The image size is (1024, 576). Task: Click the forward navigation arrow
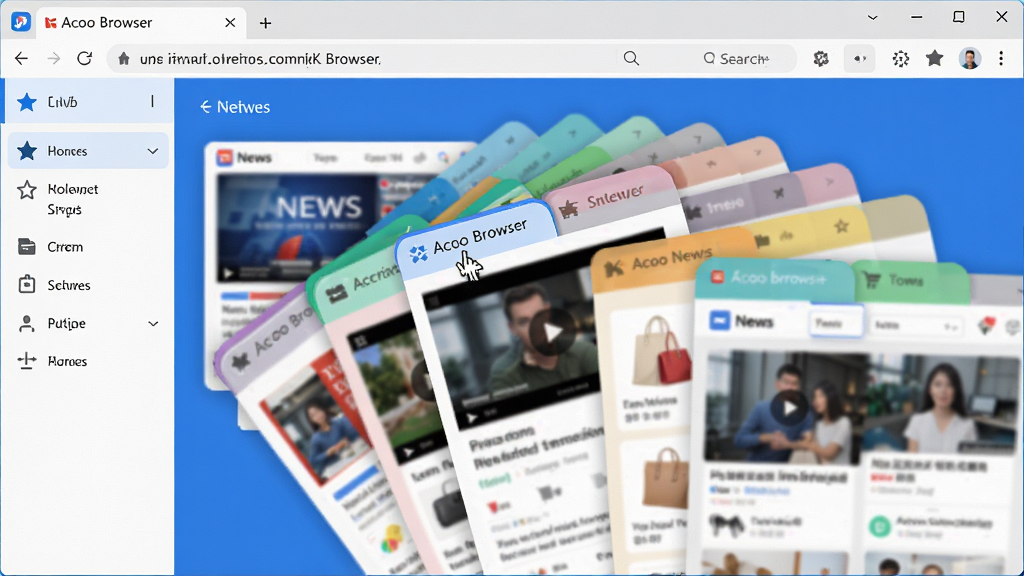[54, 59]
